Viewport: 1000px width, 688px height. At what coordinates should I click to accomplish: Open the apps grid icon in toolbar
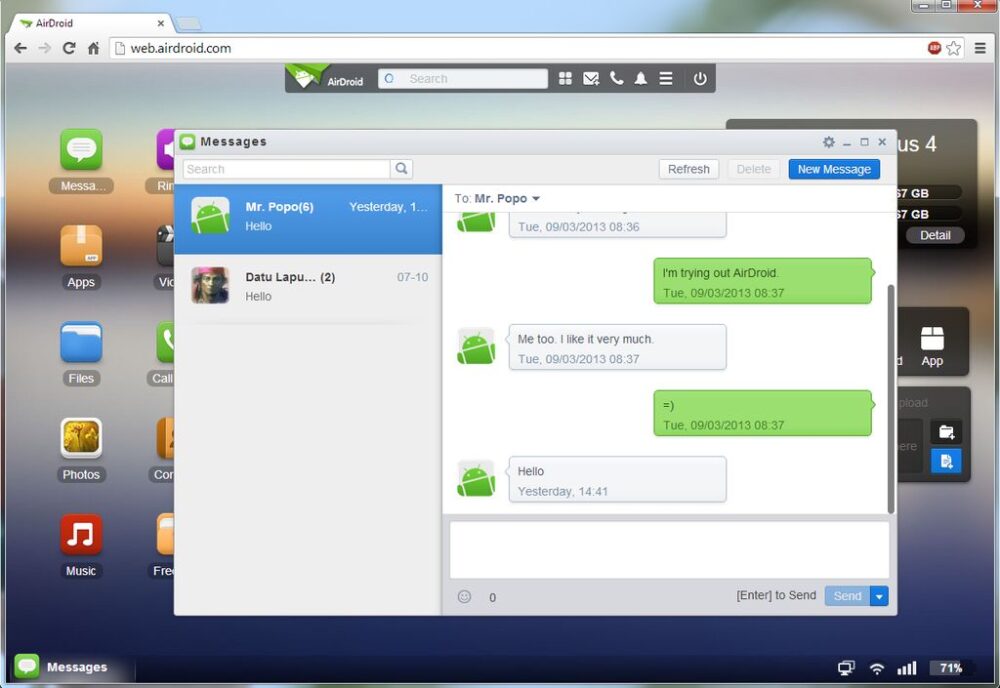pyautogui.click(x=566, y=78)
